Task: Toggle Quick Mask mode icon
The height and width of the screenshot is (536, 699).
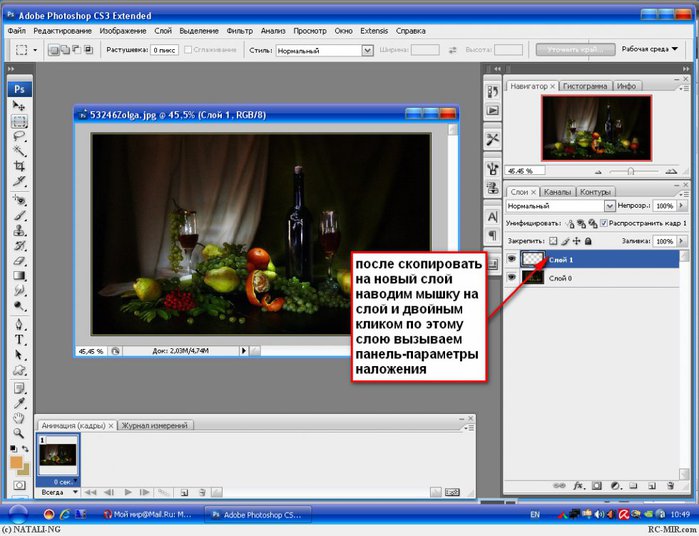Action: (19, 485)
